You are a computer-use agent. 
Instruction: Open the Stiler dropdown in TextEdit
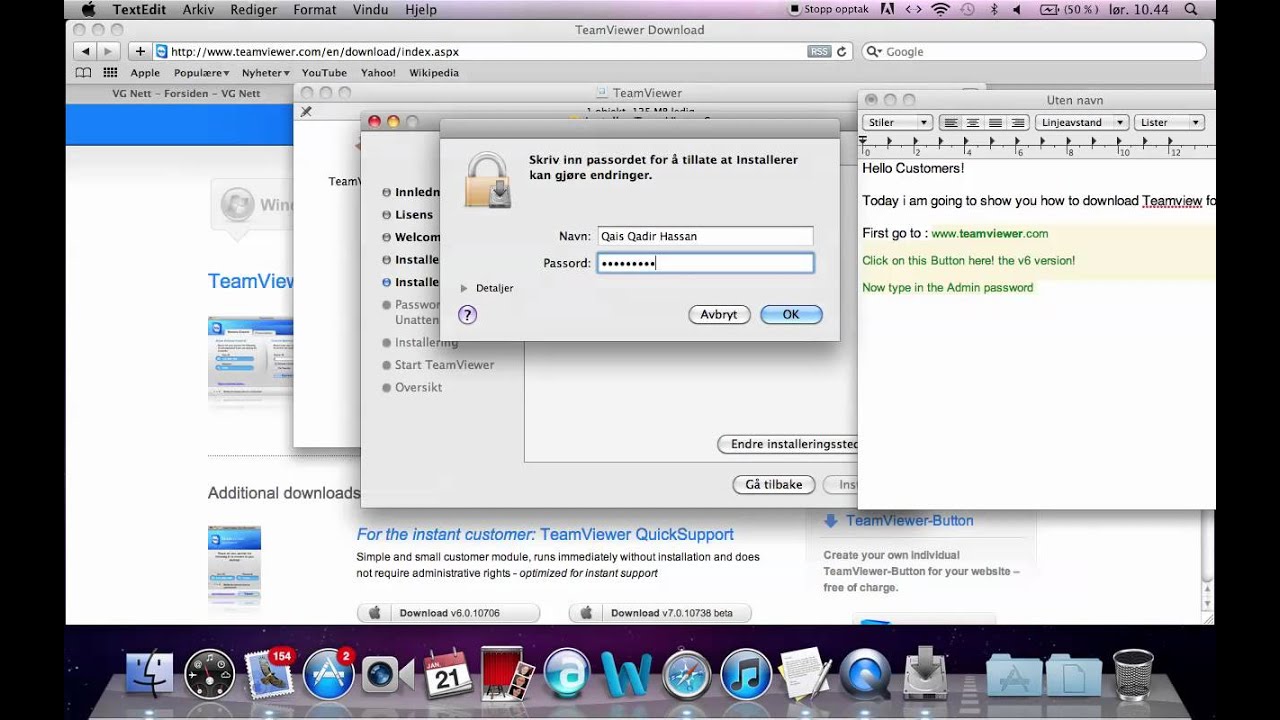coord(897,122)
